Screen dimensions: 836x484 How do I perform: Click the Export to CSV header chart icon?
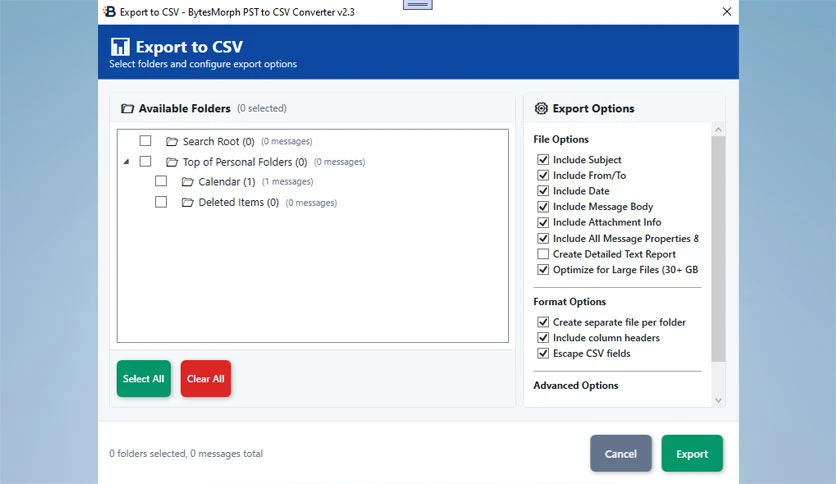click(120, 47)
